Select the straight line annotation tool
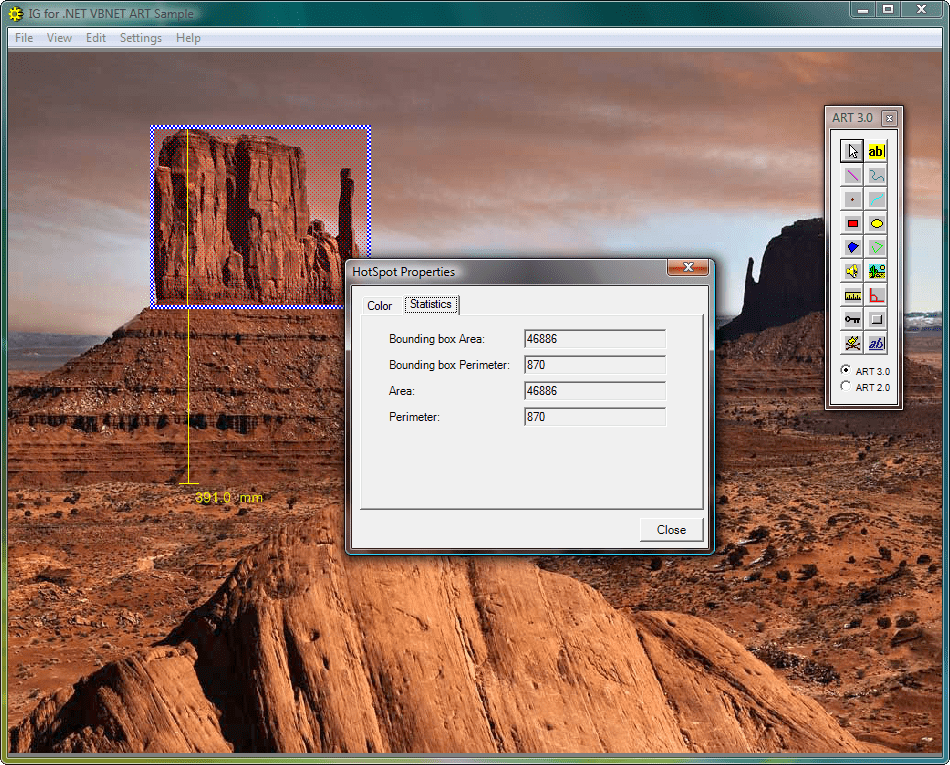The width and height of the screenshot is (950, 765). (852, 175)
